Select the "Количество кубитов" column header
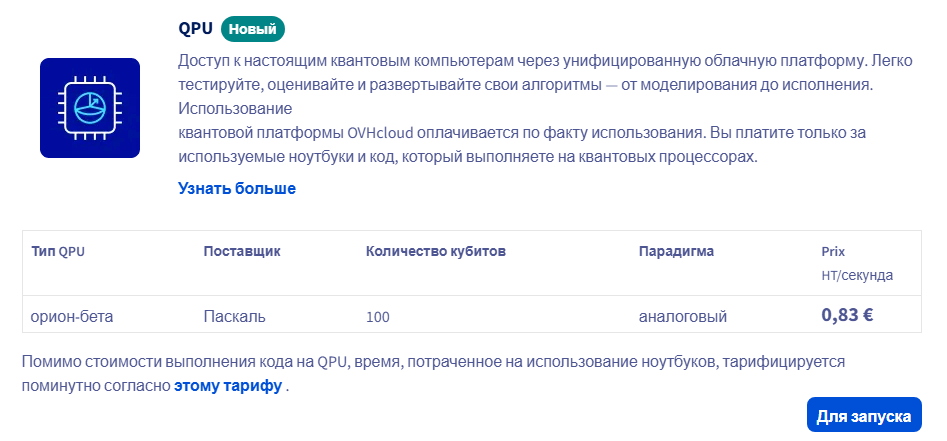Screen dimensions: 947x441 point(436,250)
